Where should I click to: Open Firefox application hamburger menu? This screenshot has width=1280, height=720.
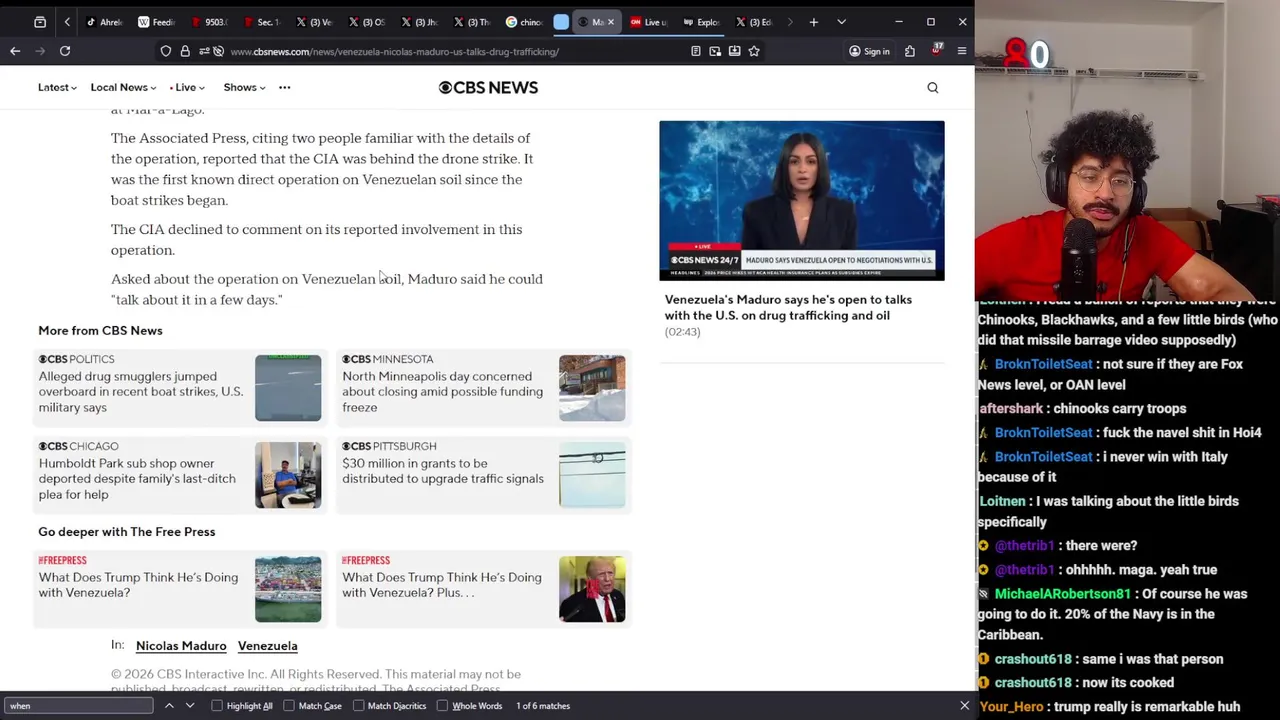tap(962, 51)
